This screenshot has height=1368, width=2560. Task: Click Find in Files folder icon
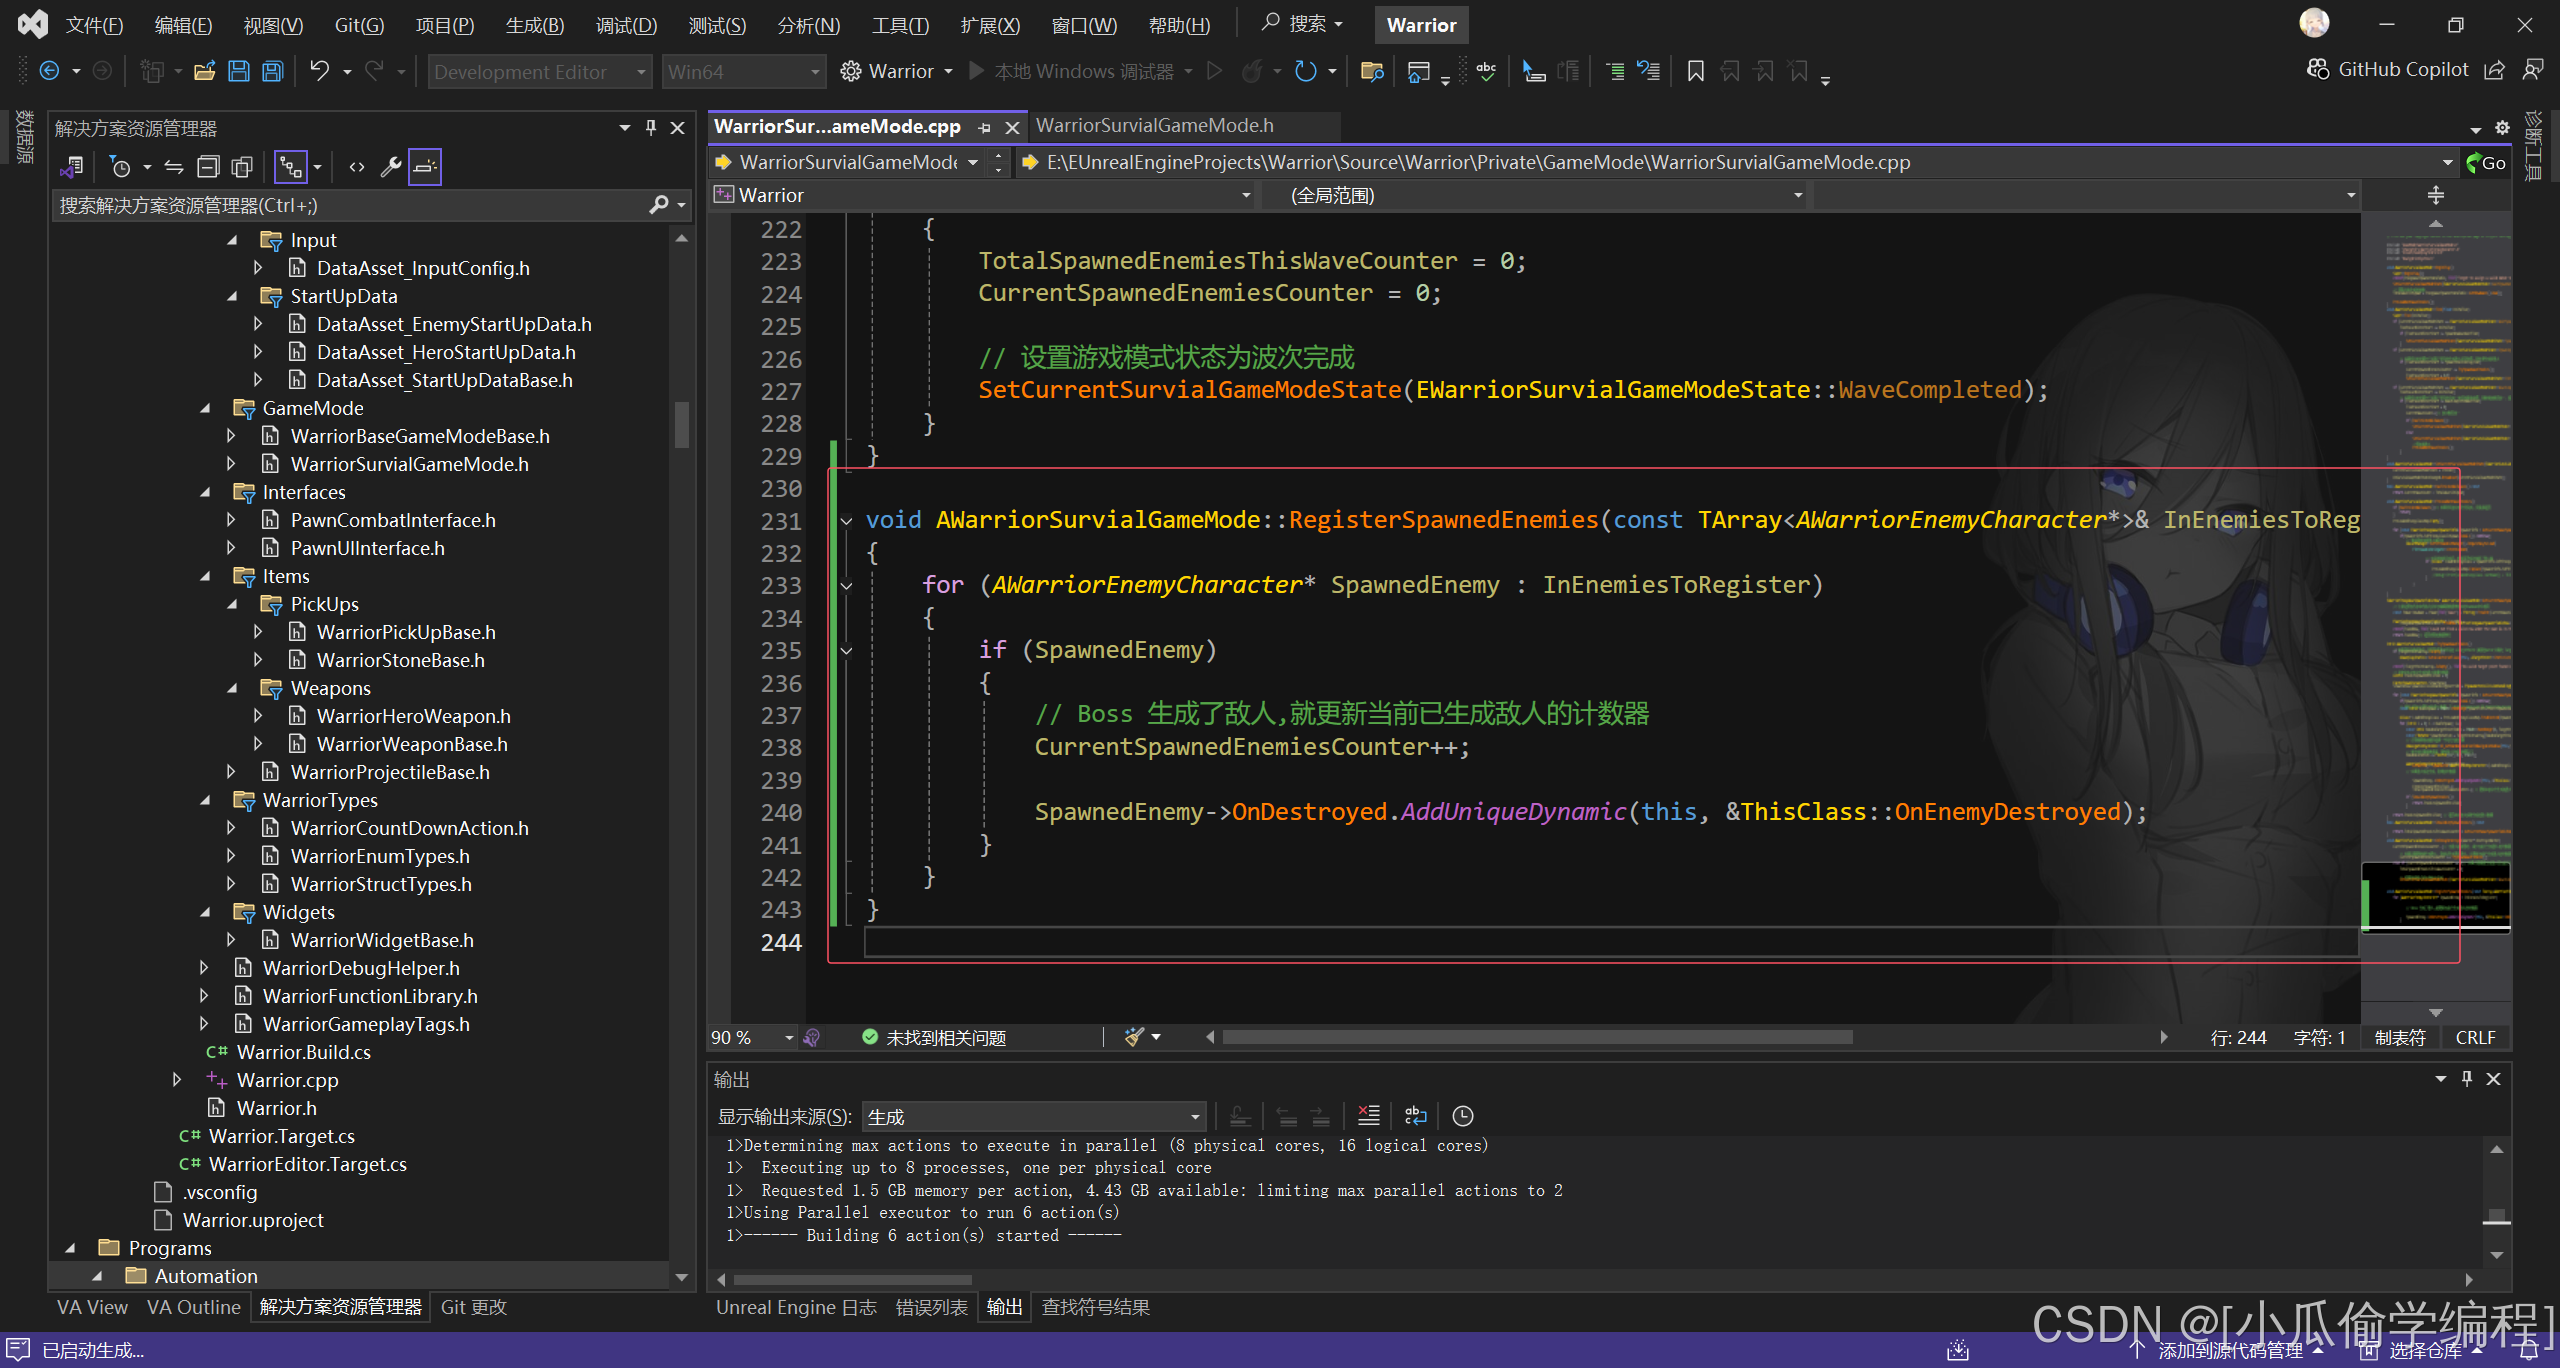[1372, 71]
